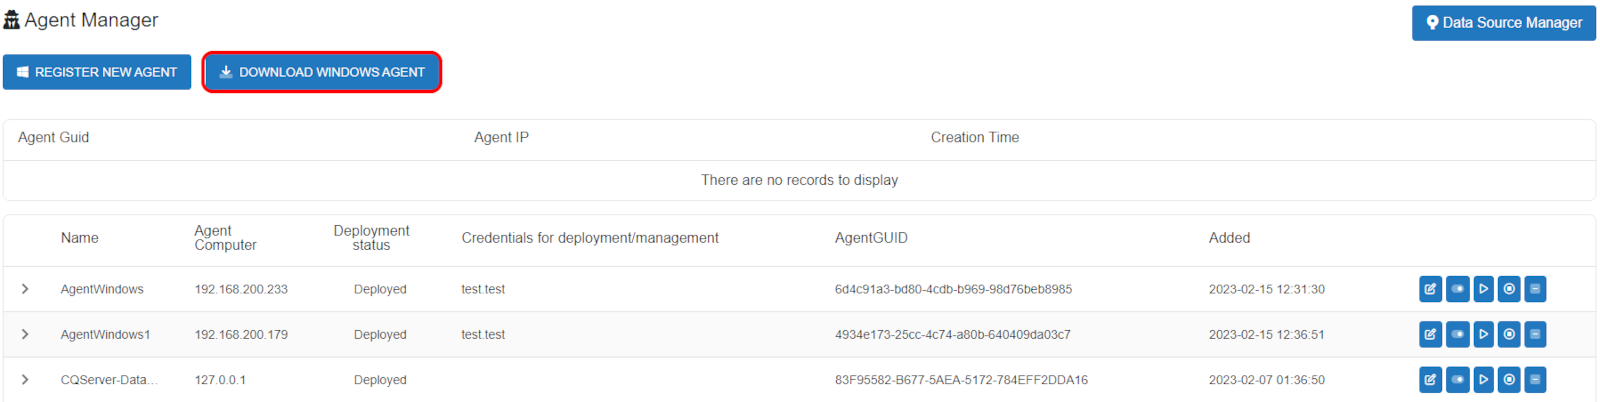
Task: Start the AgentWindows agent with play icon
Action: (x=1484, y=289)
